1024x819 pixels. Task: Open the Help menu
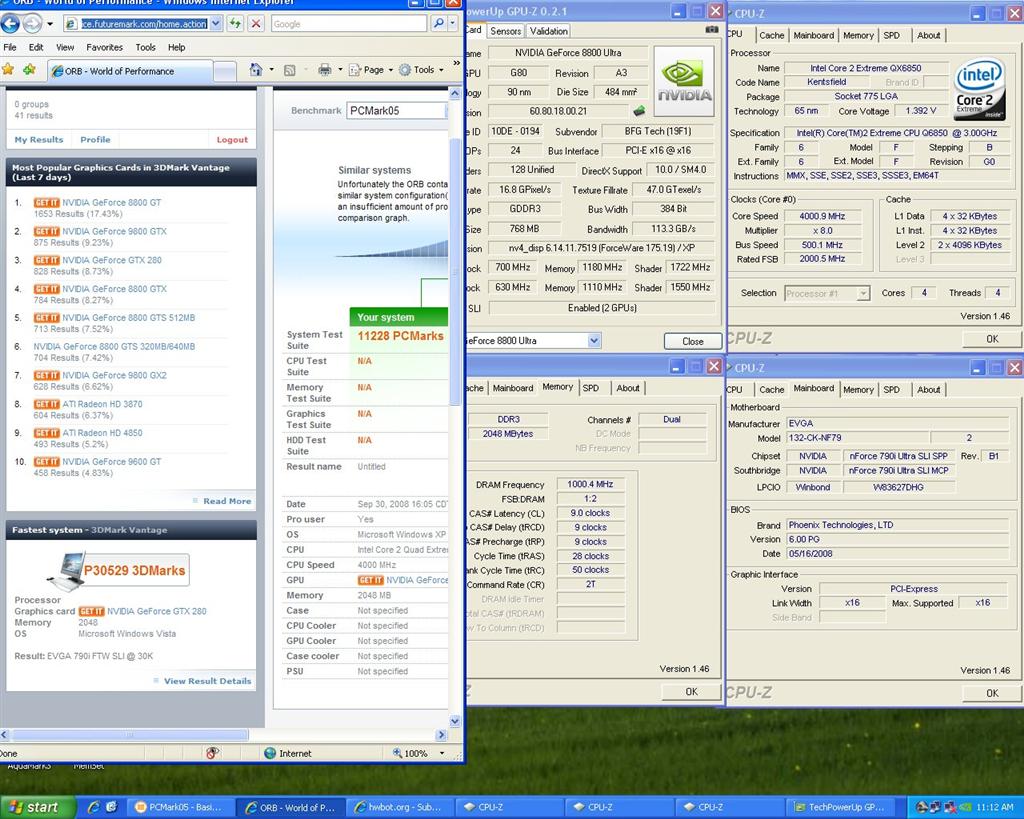pyautogui.click(x=176, y=47)
